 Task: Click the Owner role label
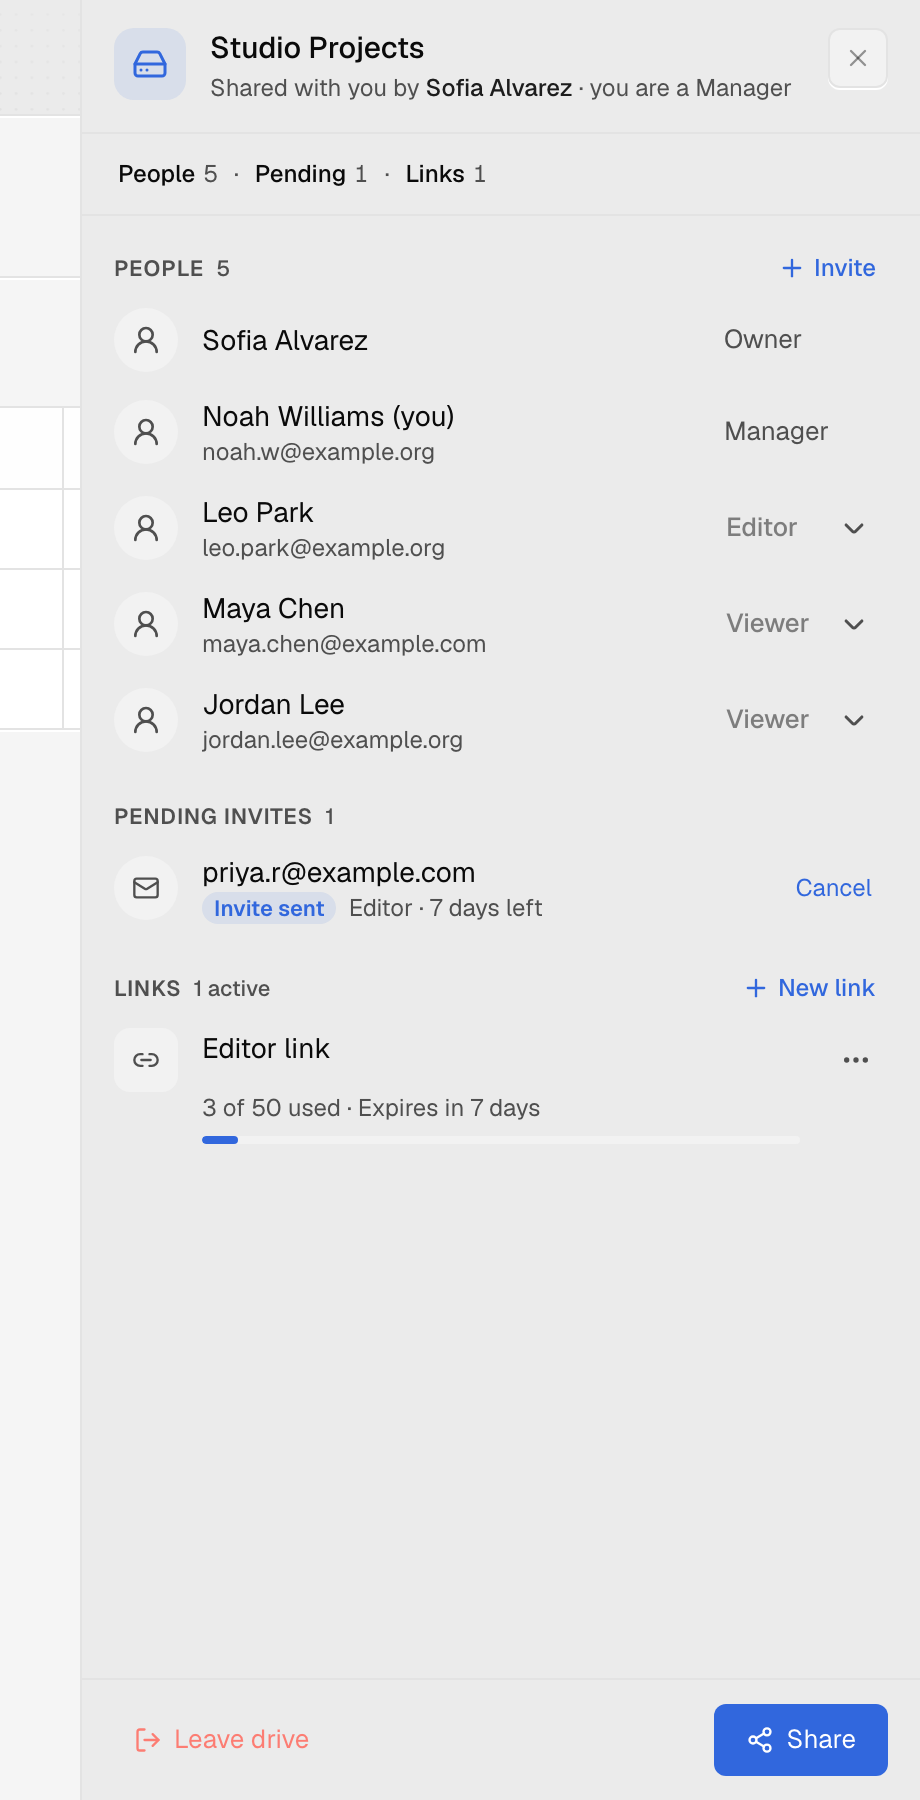click(x=763, y=340)
